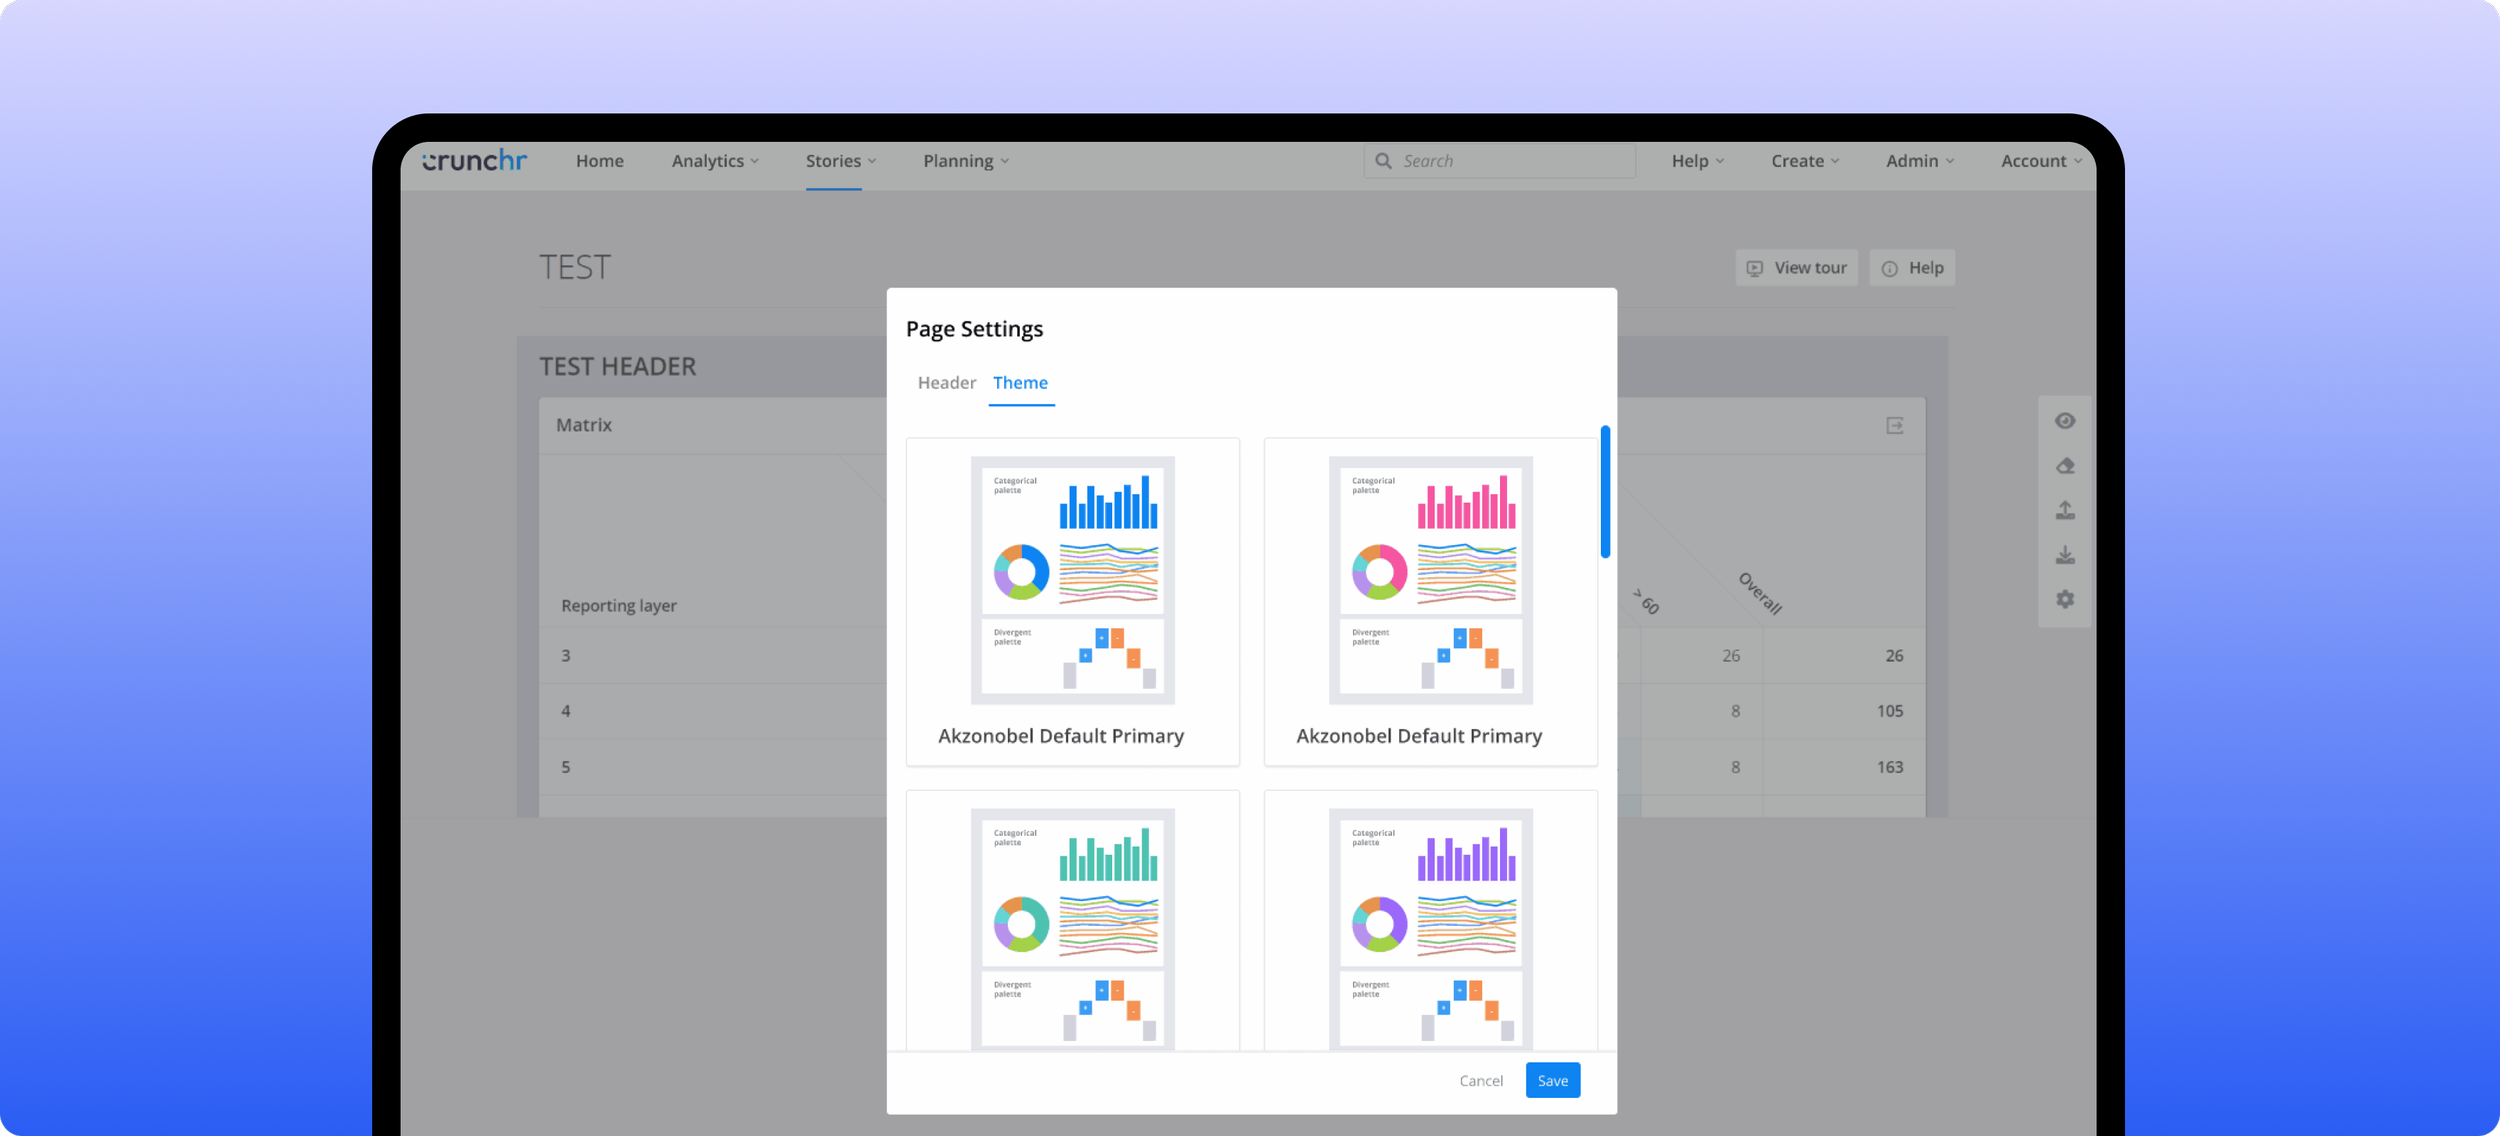This screenshot has width=2500, height=1136.
Task: Expand the Planning dropdown
Action: [965, 161]
